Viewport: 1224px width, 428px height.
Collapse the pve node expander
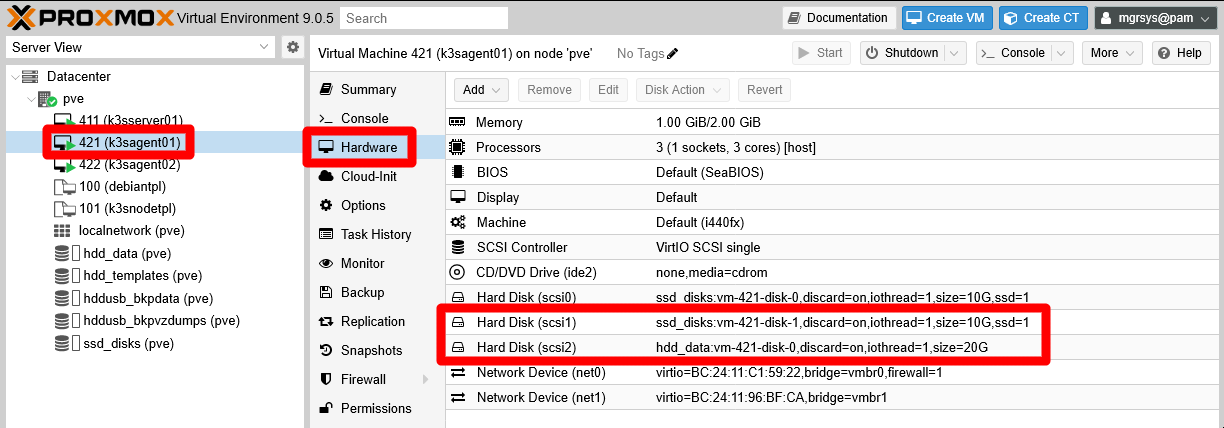click(30, 99)
